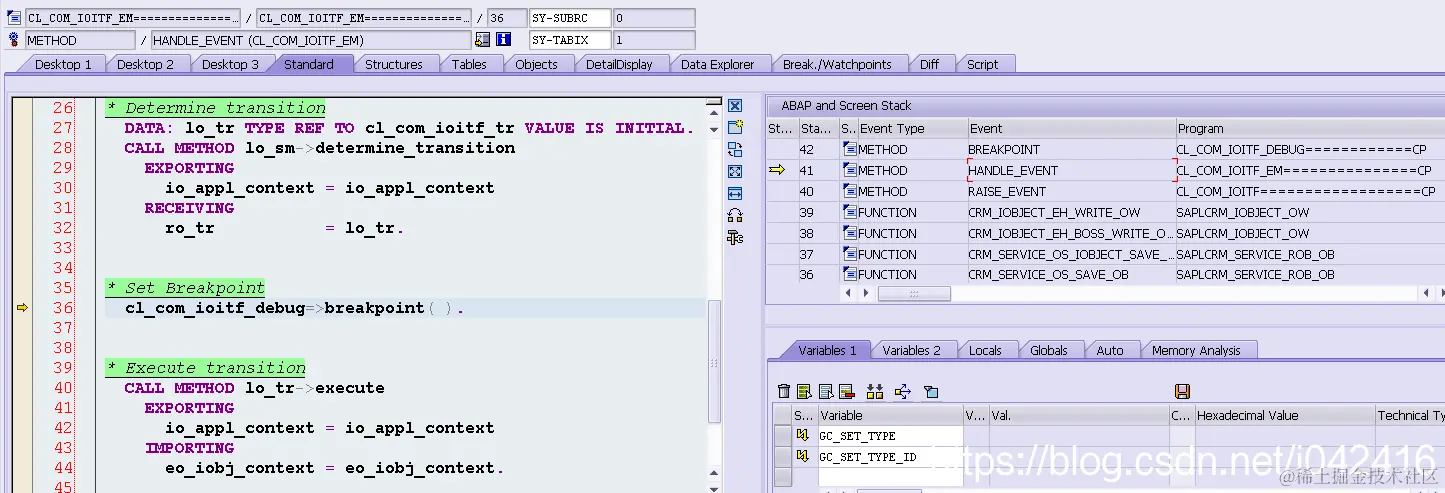The height and width of the screenshot is (493, 1445).
Task: Open the Desktop 3 tab
Action: point(230,64)
